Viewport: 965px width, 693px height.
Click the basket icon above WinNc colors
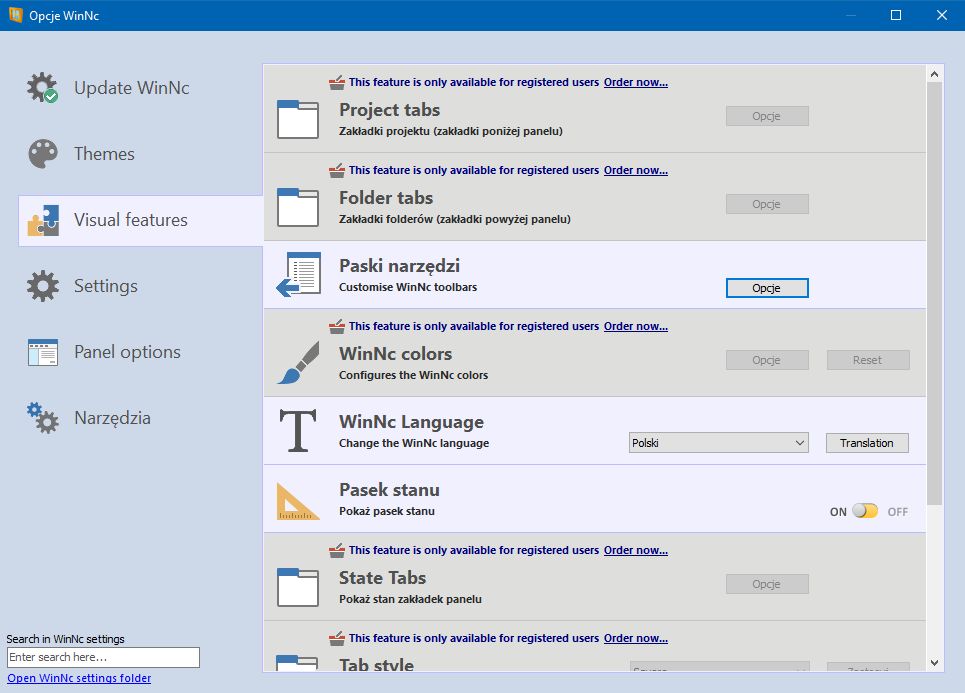[x=337, y=326]
